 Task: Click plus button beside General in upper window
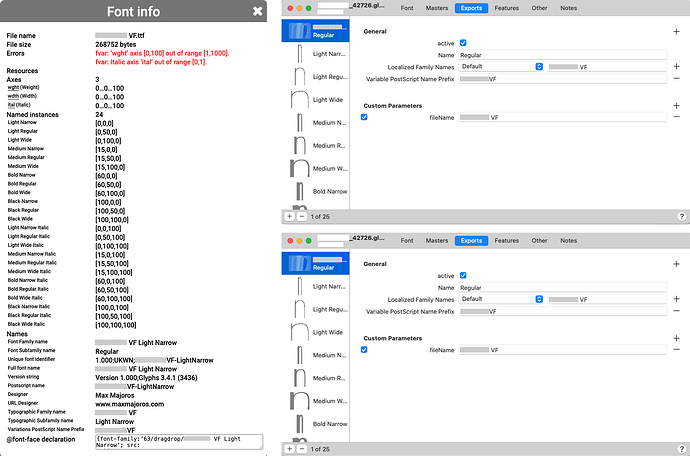pos(677,32)
